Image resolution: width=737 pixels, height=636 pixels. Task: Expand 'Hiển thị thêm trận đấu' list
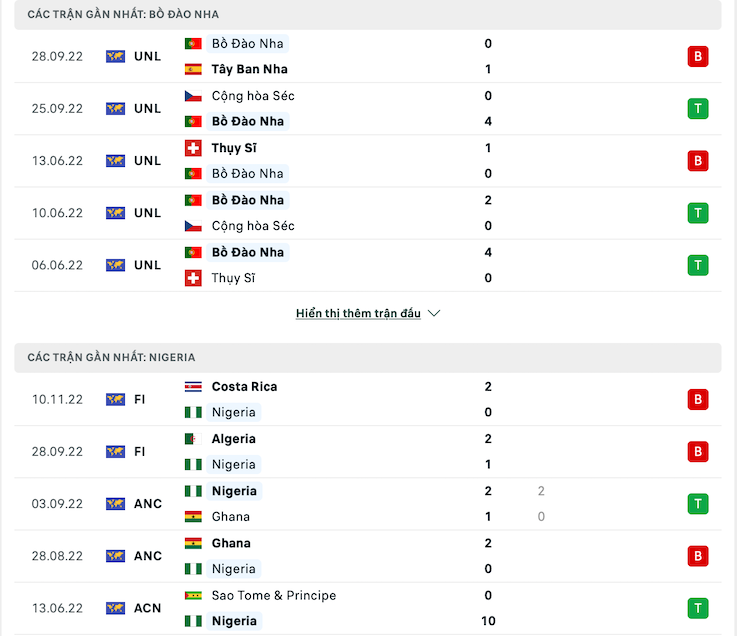coord(358,313)
